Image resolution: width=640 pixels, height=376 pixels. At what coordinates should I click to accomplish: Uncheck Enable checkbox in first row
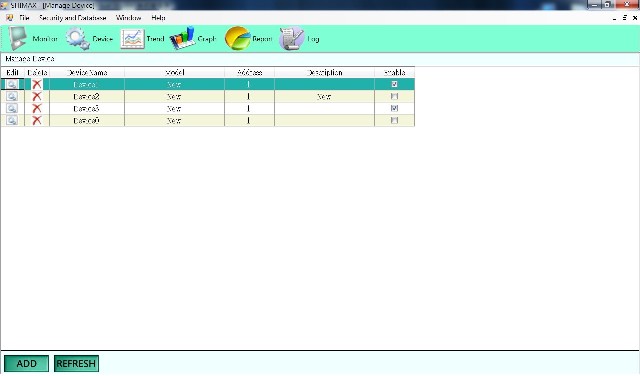(394, 84)
